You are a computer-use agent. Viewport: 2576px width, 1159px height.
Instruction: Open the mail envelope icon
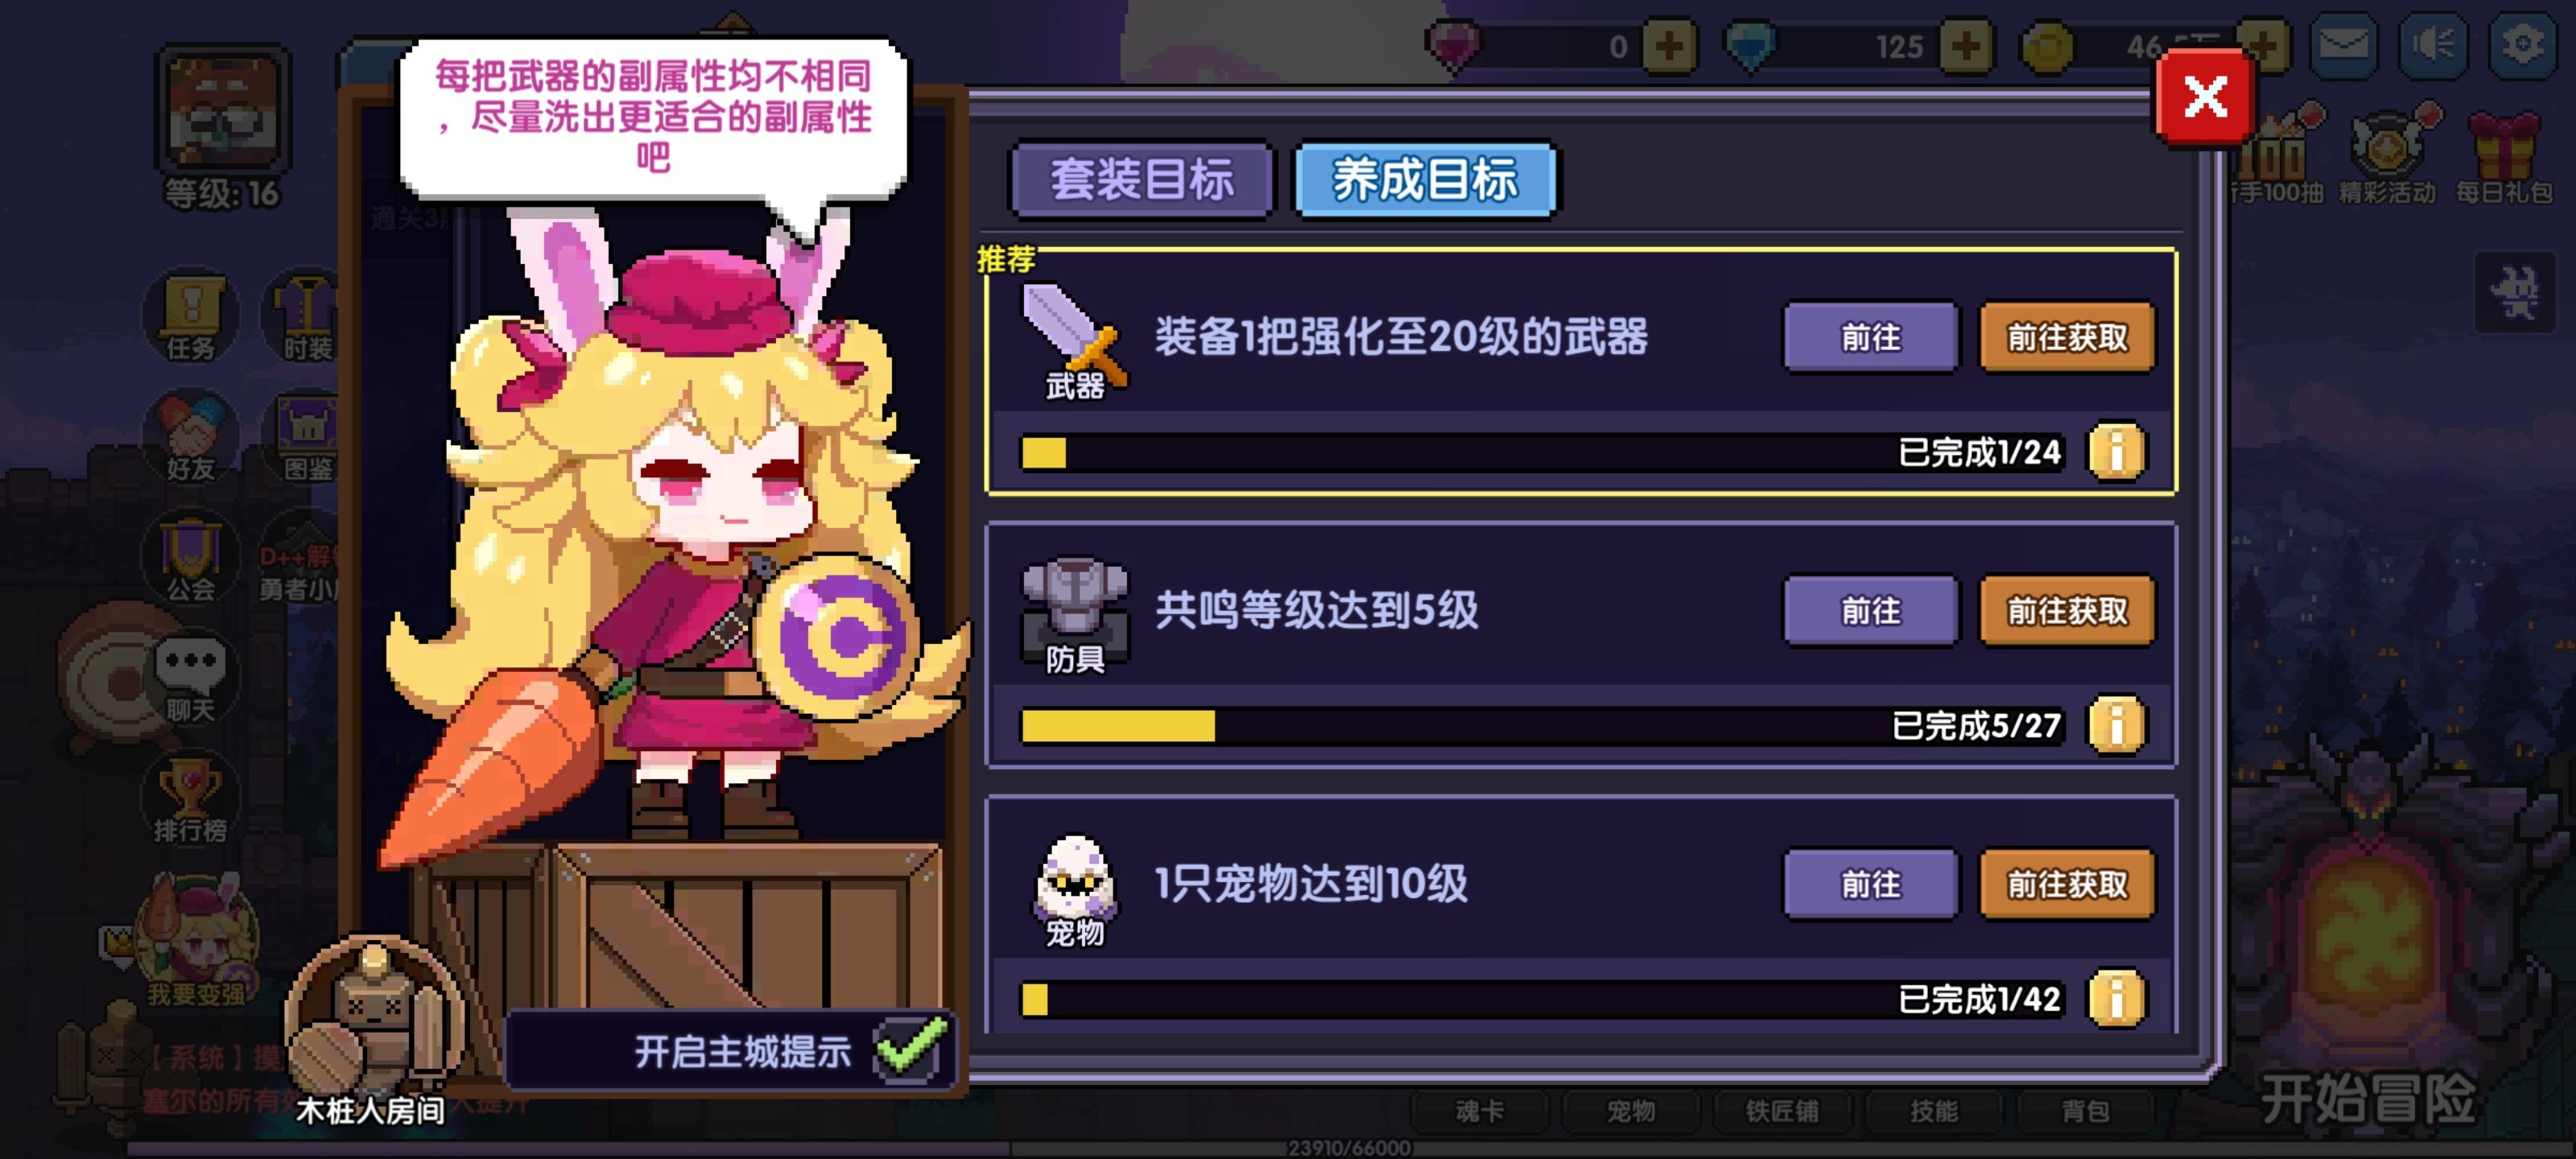click(2344, 45)
